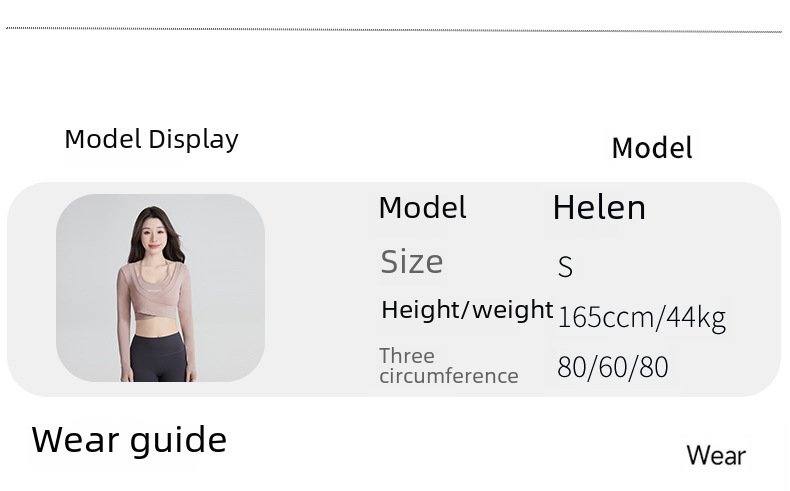Select the "165ccm/44kg" value

pos(641,318)
